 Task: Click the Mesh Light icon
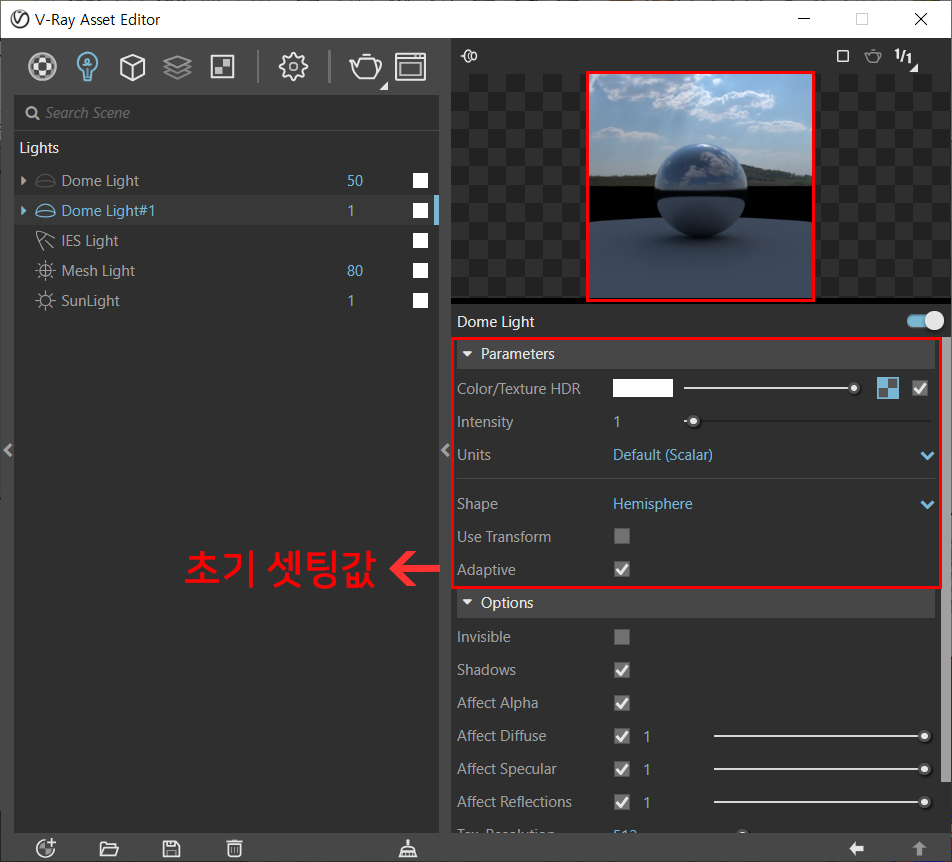45,271
